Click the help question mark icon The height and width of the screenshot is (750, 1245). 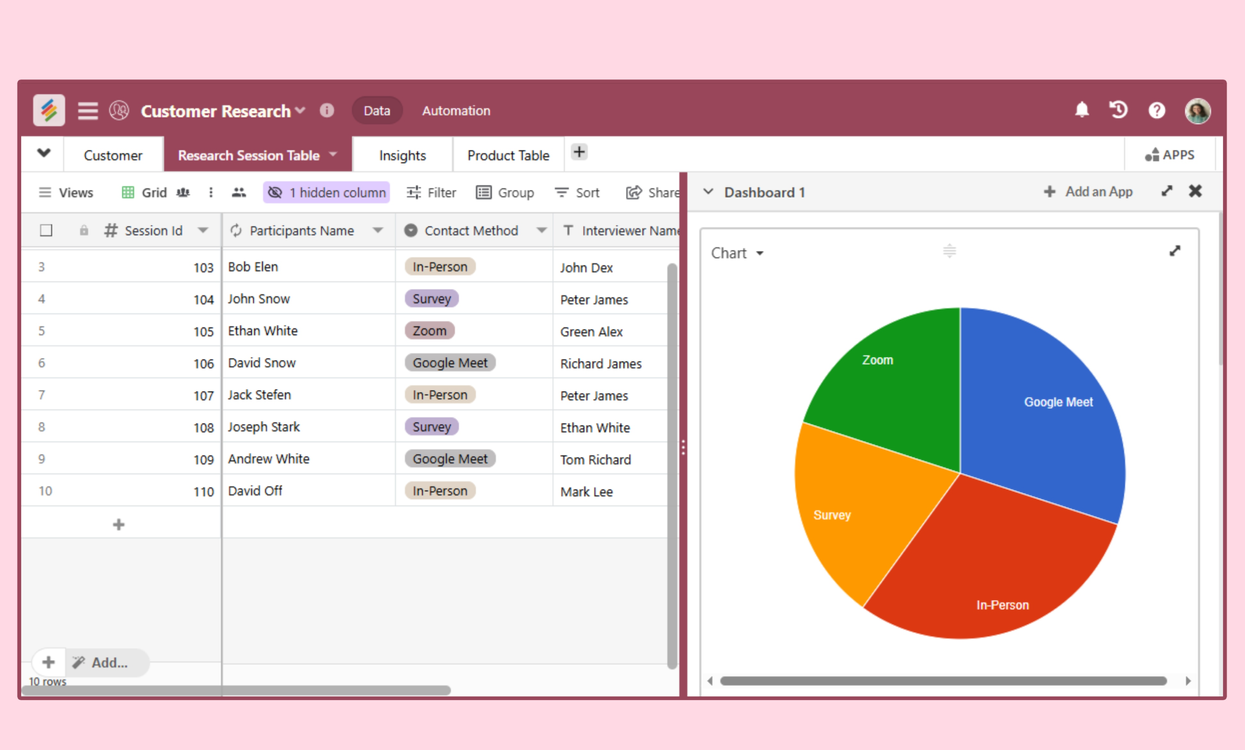click(x=1157, y=111)
